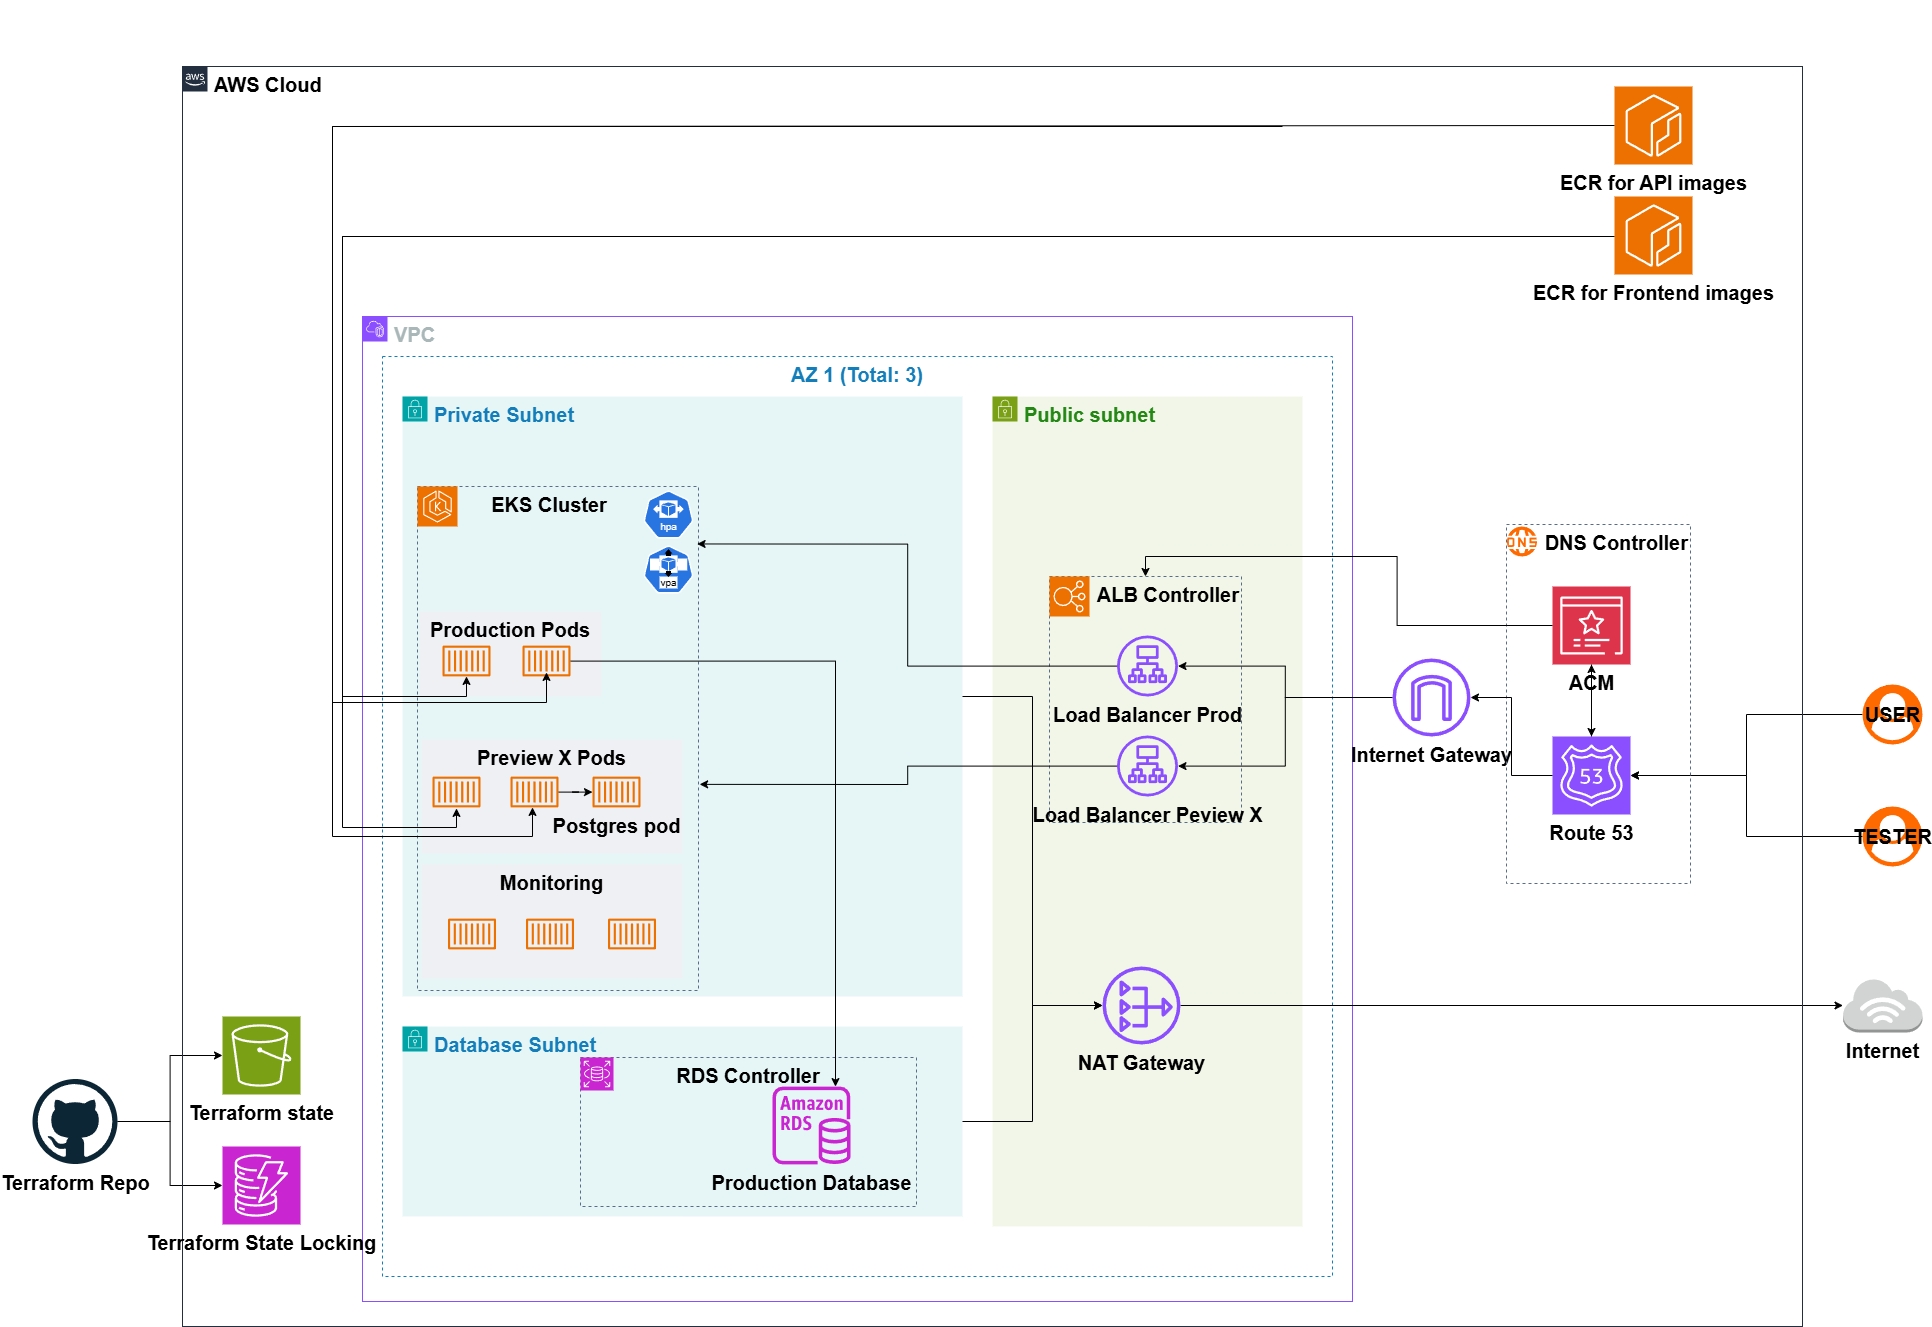Select the Terraform state S3 bucket icon
This screenshot has width=1932, height=1327.
[x=260, y=1055]
